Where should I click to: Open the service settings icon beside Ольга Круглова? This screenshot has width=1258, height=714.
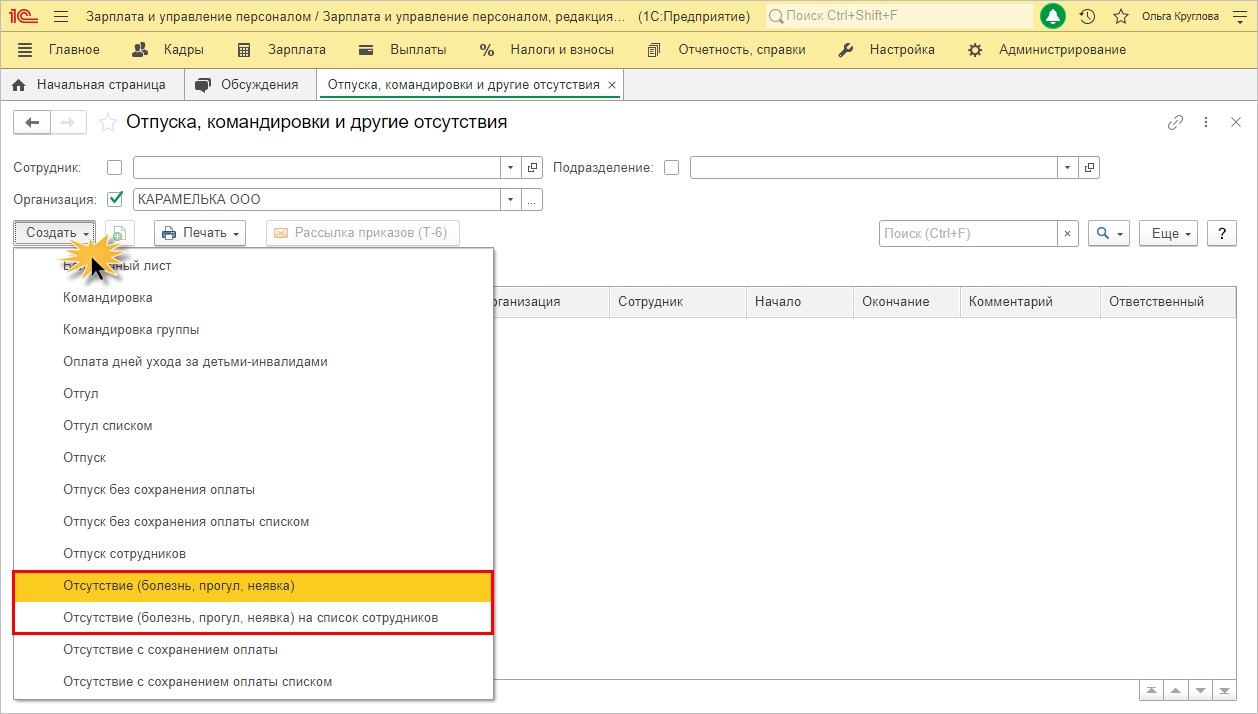tap(1241, 17)
